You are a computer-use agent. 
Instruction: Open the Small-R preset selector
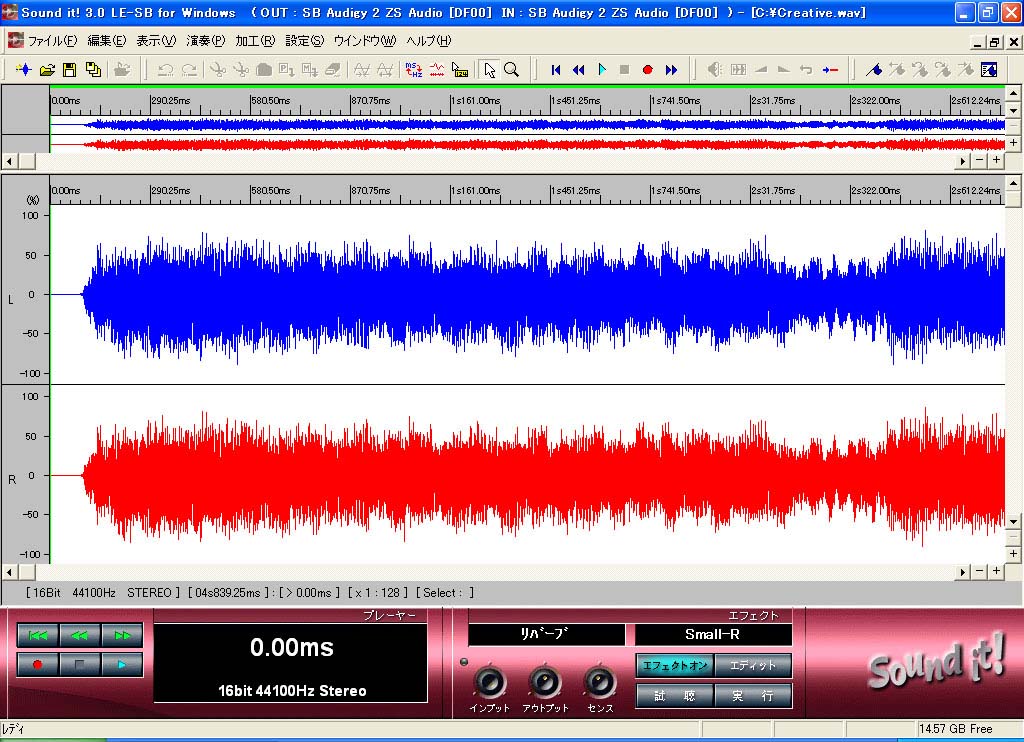click(x=713, y=634)
